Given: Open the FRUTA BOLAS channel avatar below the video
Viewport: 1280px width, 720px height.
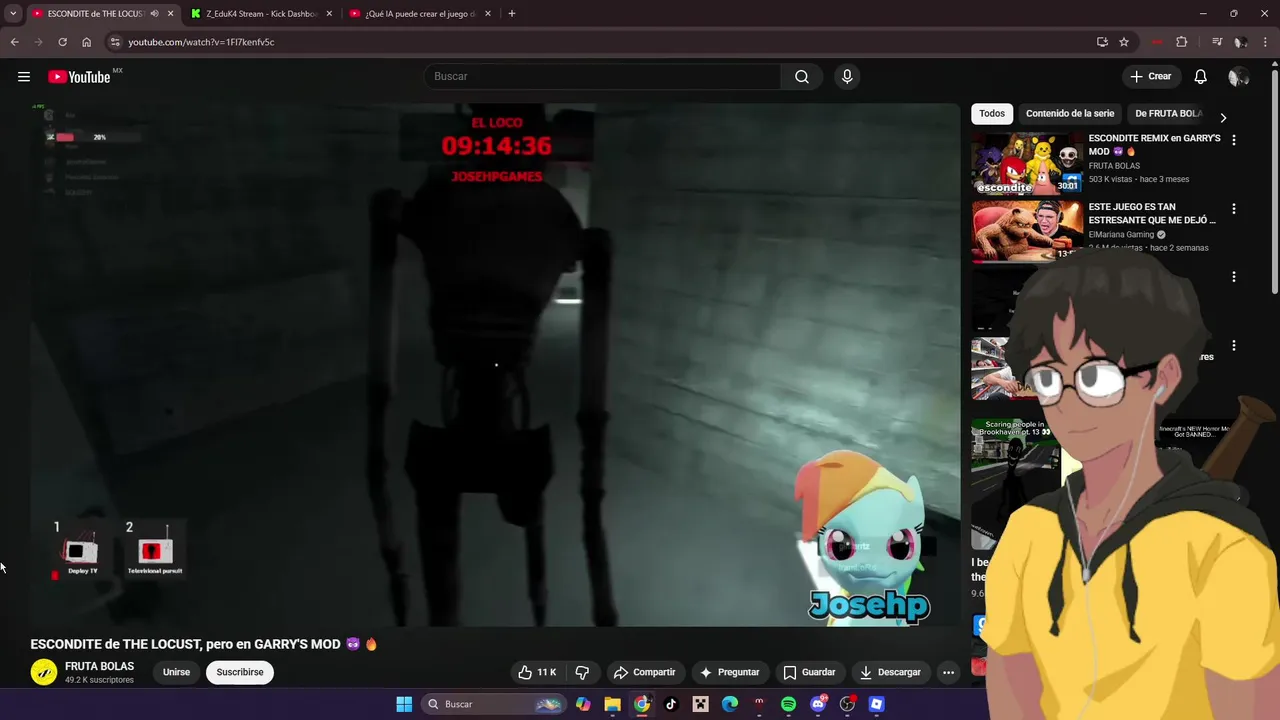Looking at the screenshot, I should point(44,672).
